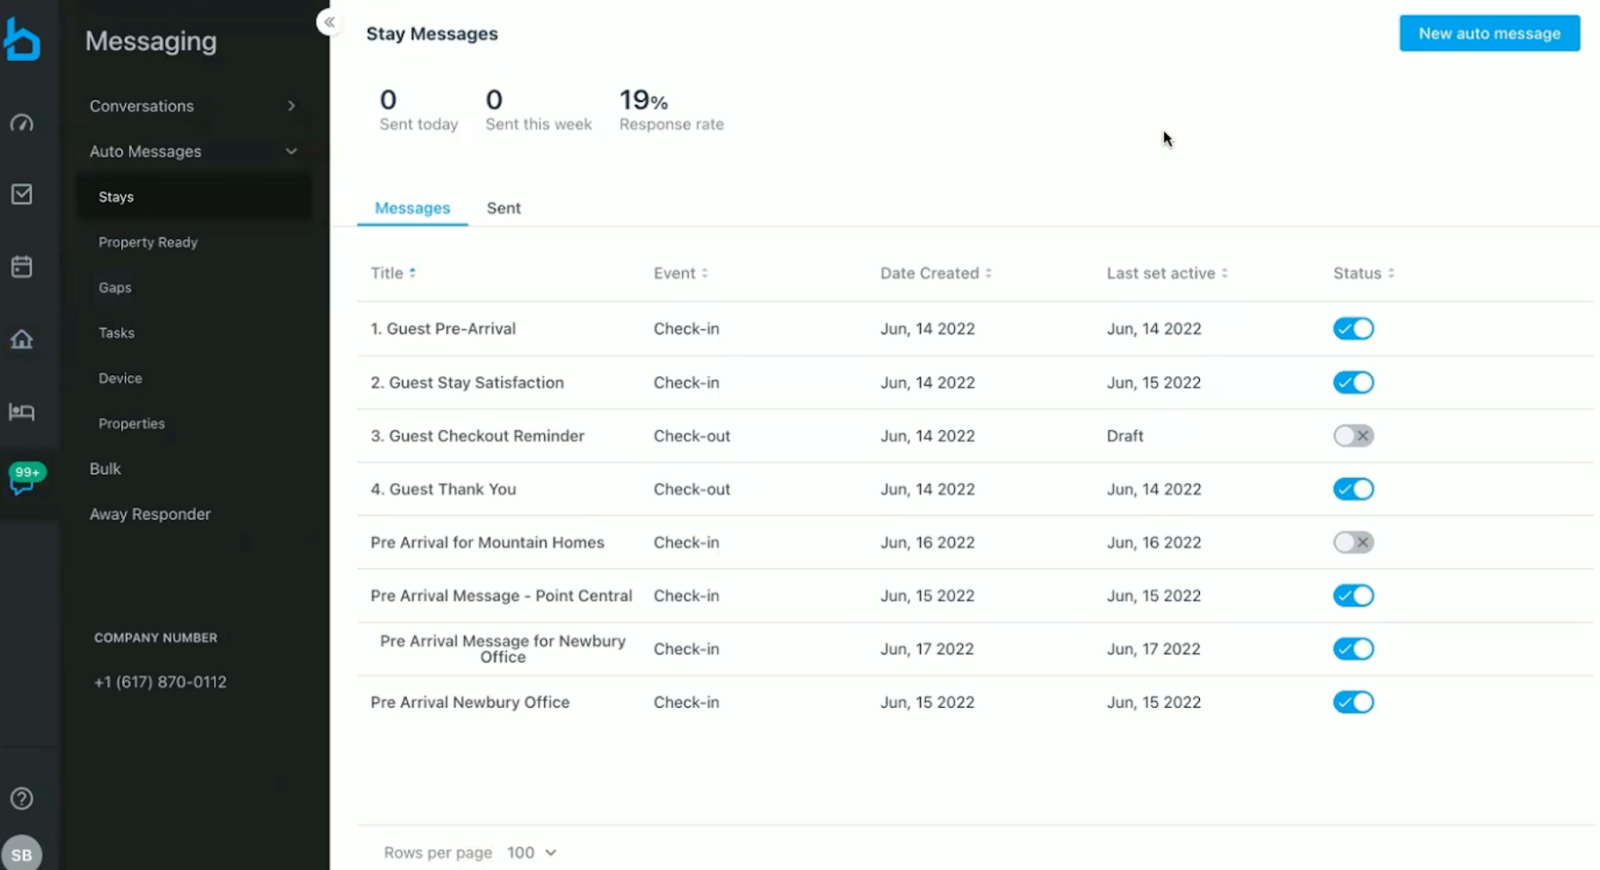The height and width of the screenshot is (870, 1600).
Task: Click the New auto message button
Action: point(1488,33)
